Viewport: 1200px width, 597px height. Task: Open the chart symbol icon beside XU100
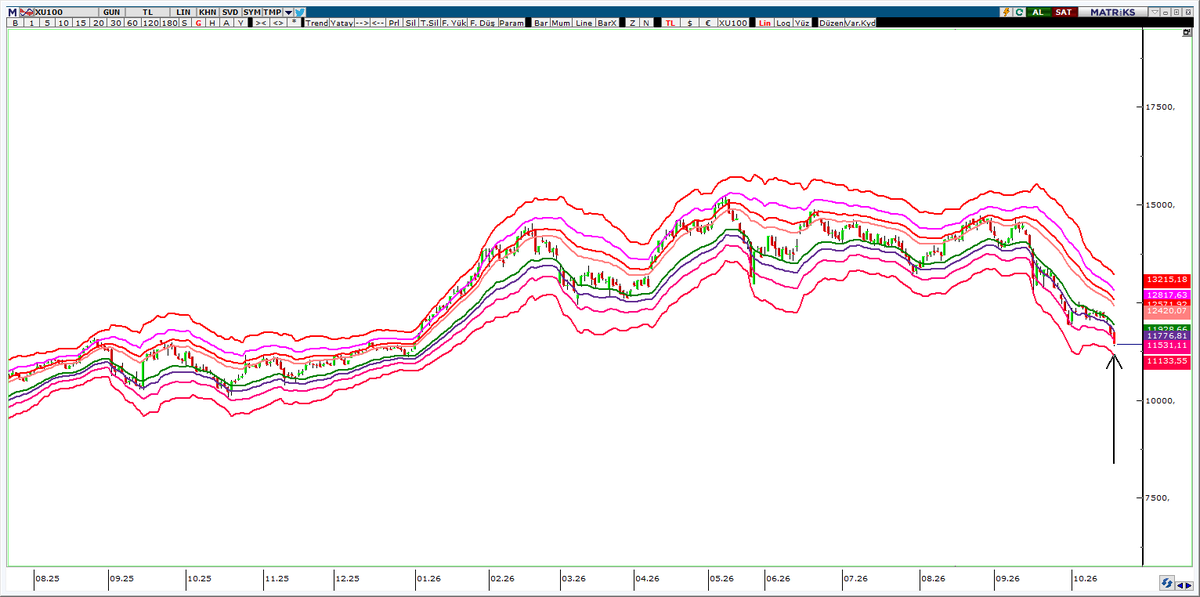coord(27,11)
